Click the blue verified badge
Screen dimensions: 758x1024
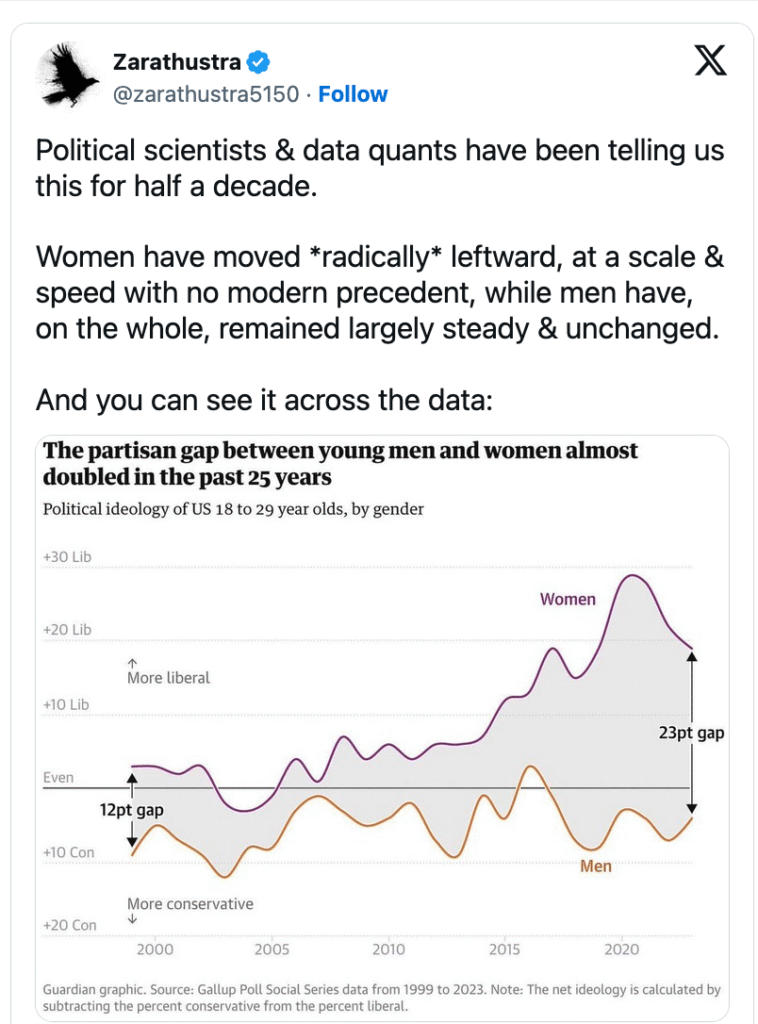coord(258,62)
